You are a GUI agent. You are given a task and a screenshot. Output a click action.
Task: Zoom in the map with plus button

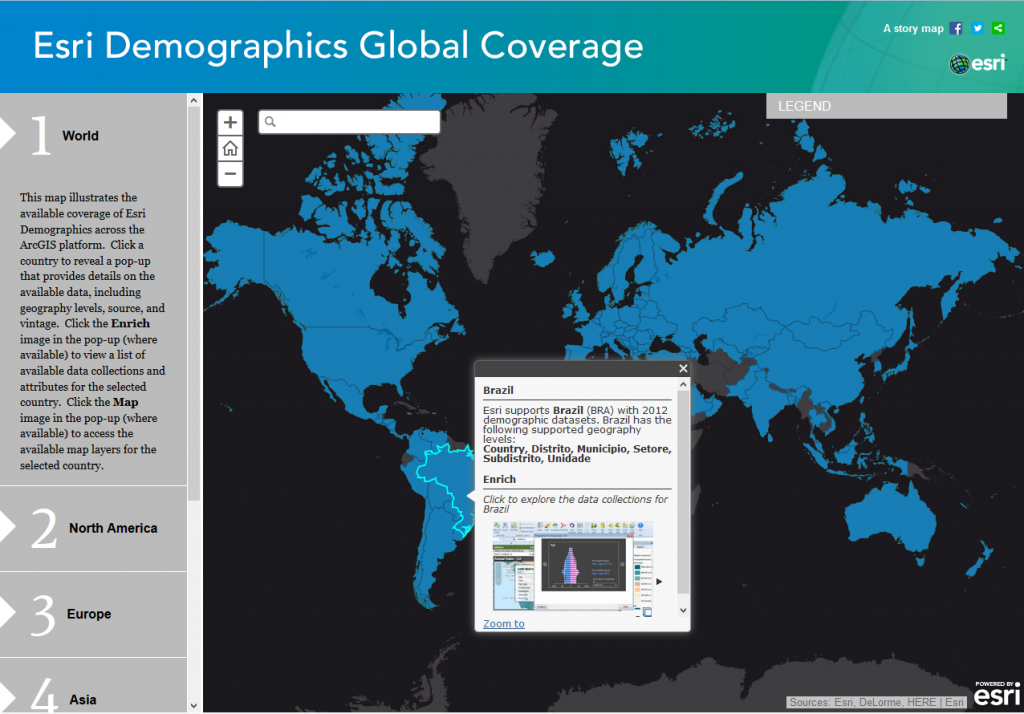pos(230,122)
